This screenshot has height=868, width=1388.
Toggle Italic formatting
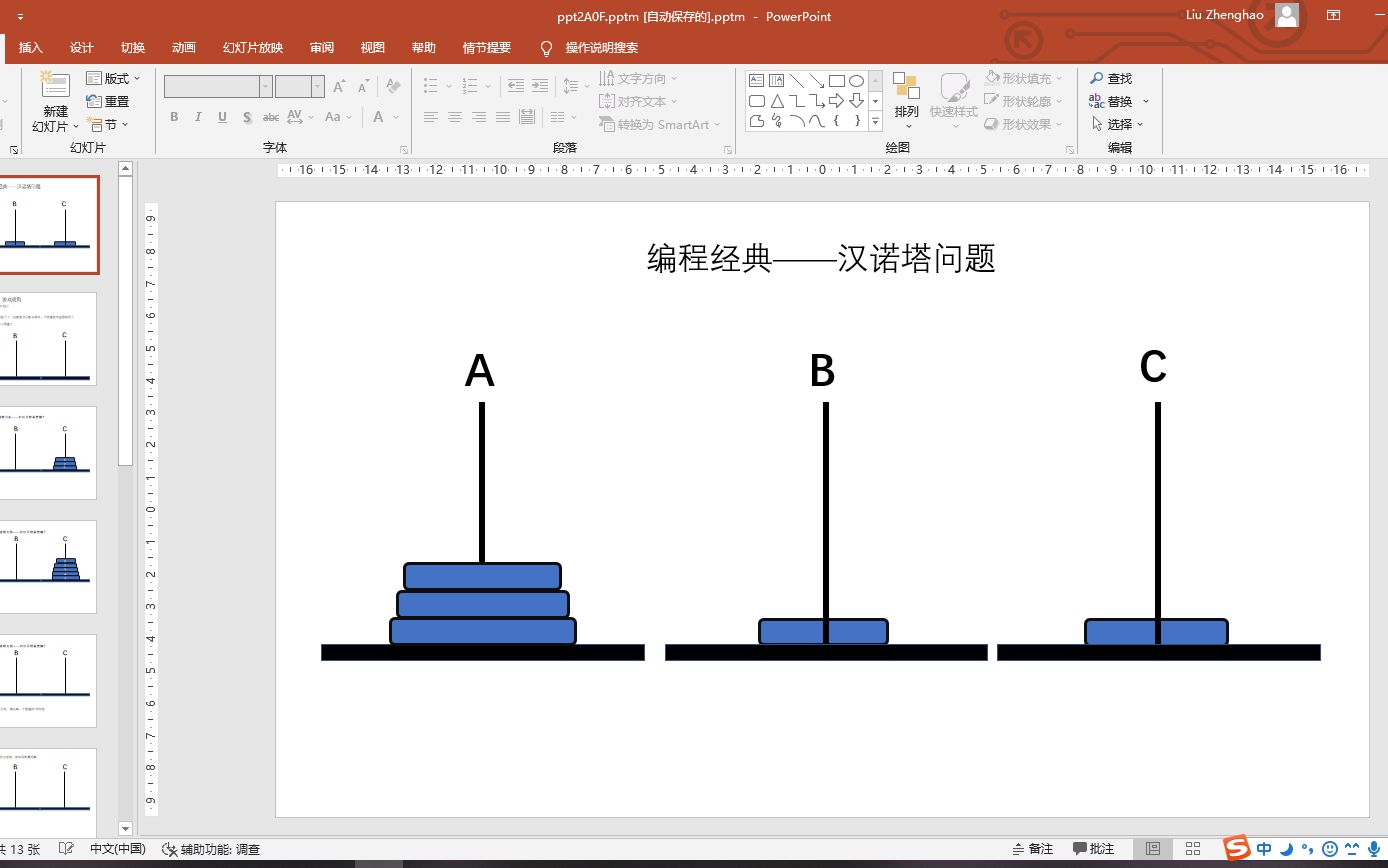pos(198,117)
